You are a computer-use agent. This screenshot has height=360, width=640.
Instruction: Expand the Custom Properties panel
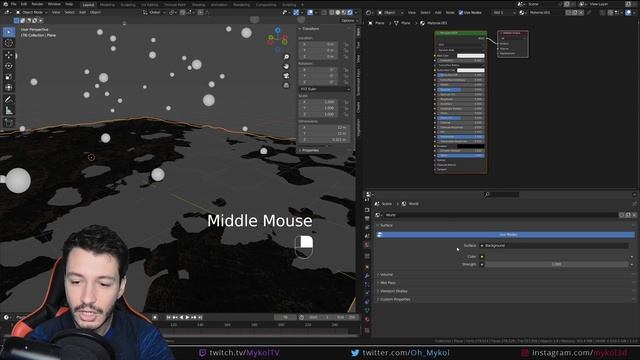pyautogui.click(x=395, y=299)
